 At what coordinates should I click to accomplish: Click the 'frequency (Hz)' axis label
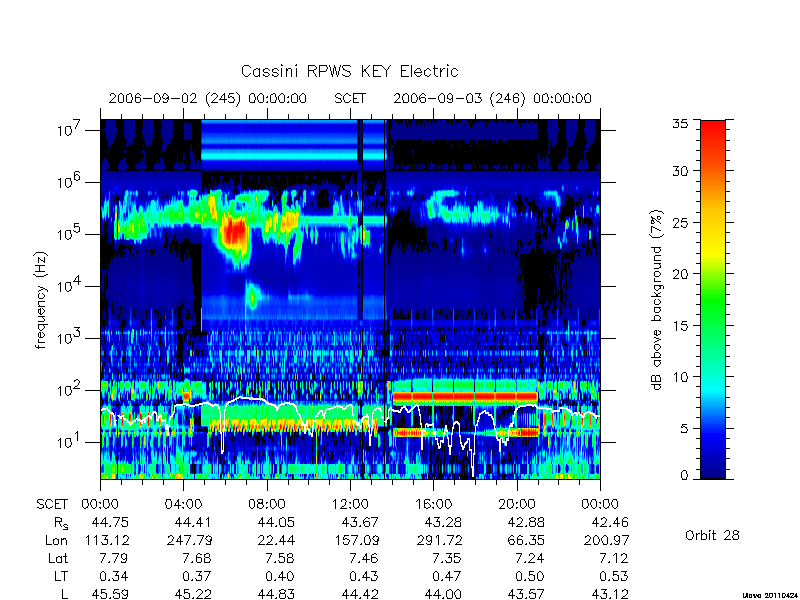[41, 300]
